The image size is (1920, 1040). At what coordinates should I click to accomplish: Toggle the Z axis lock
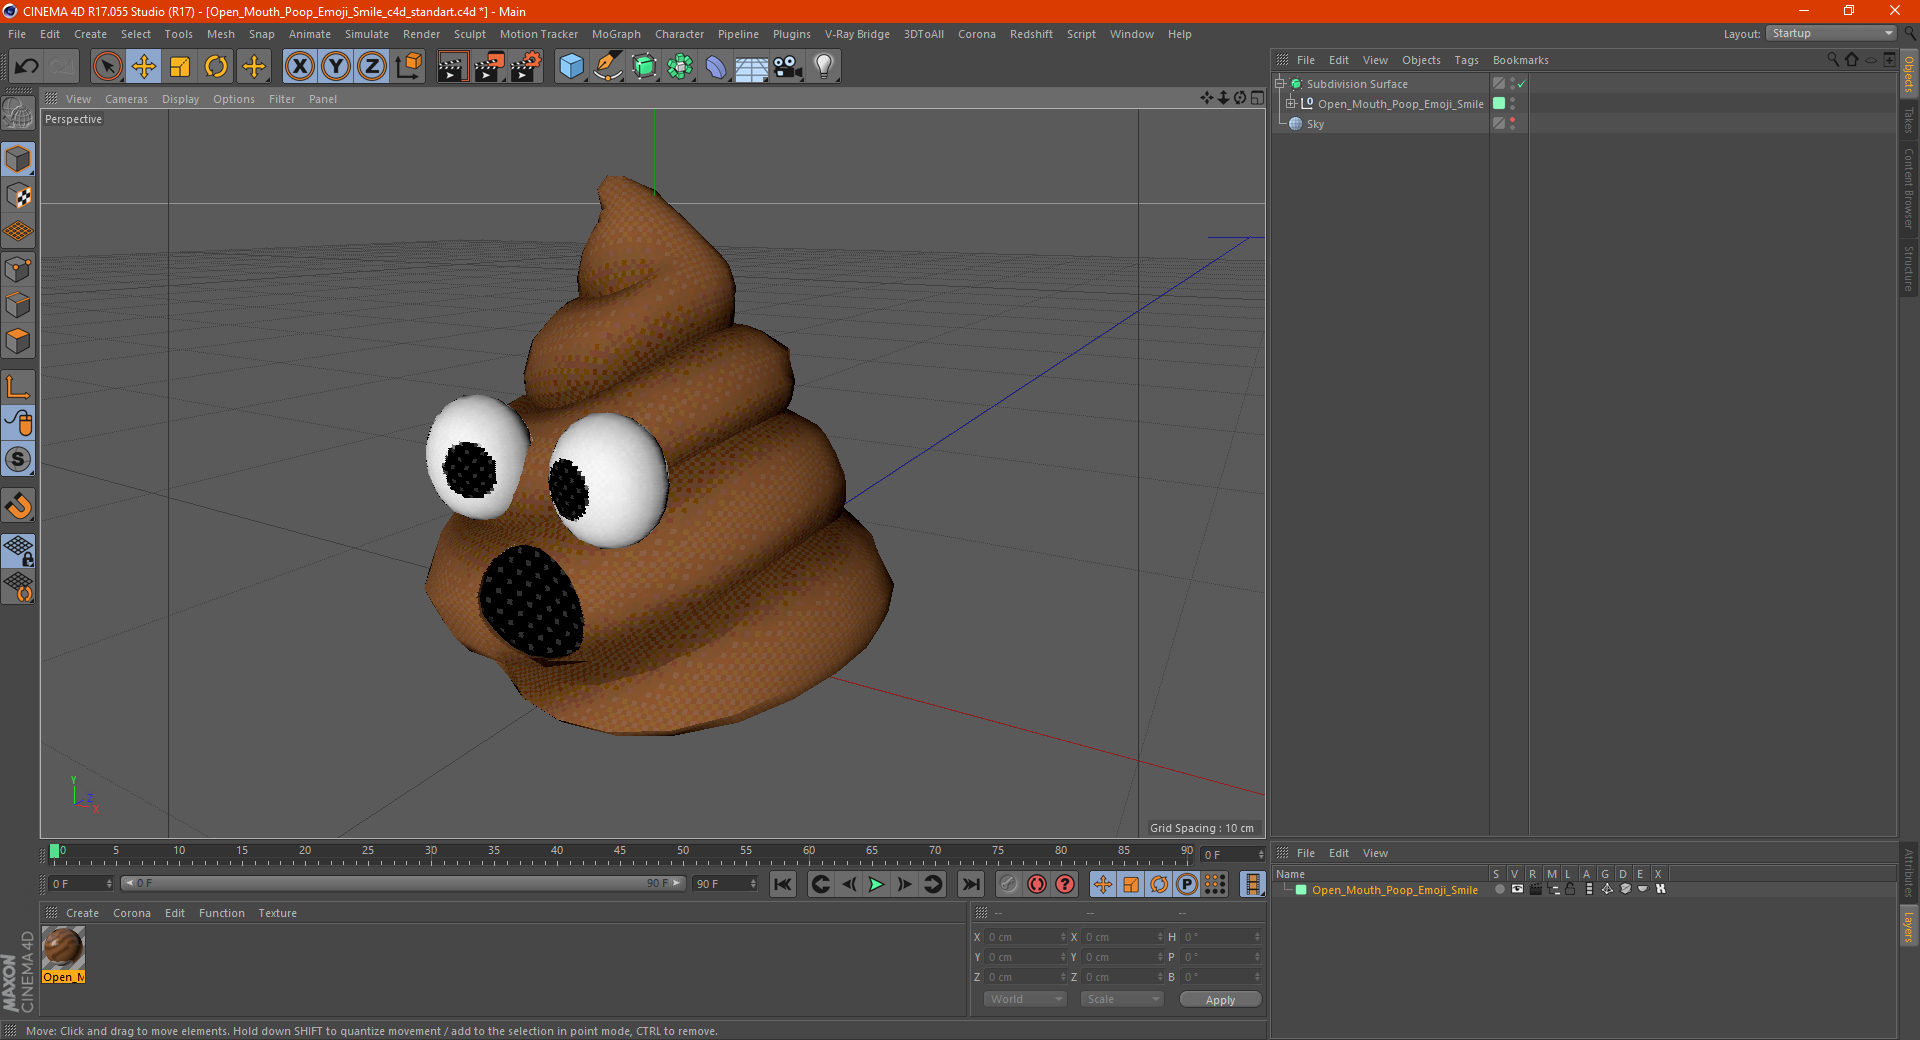(x=372, y=67)
